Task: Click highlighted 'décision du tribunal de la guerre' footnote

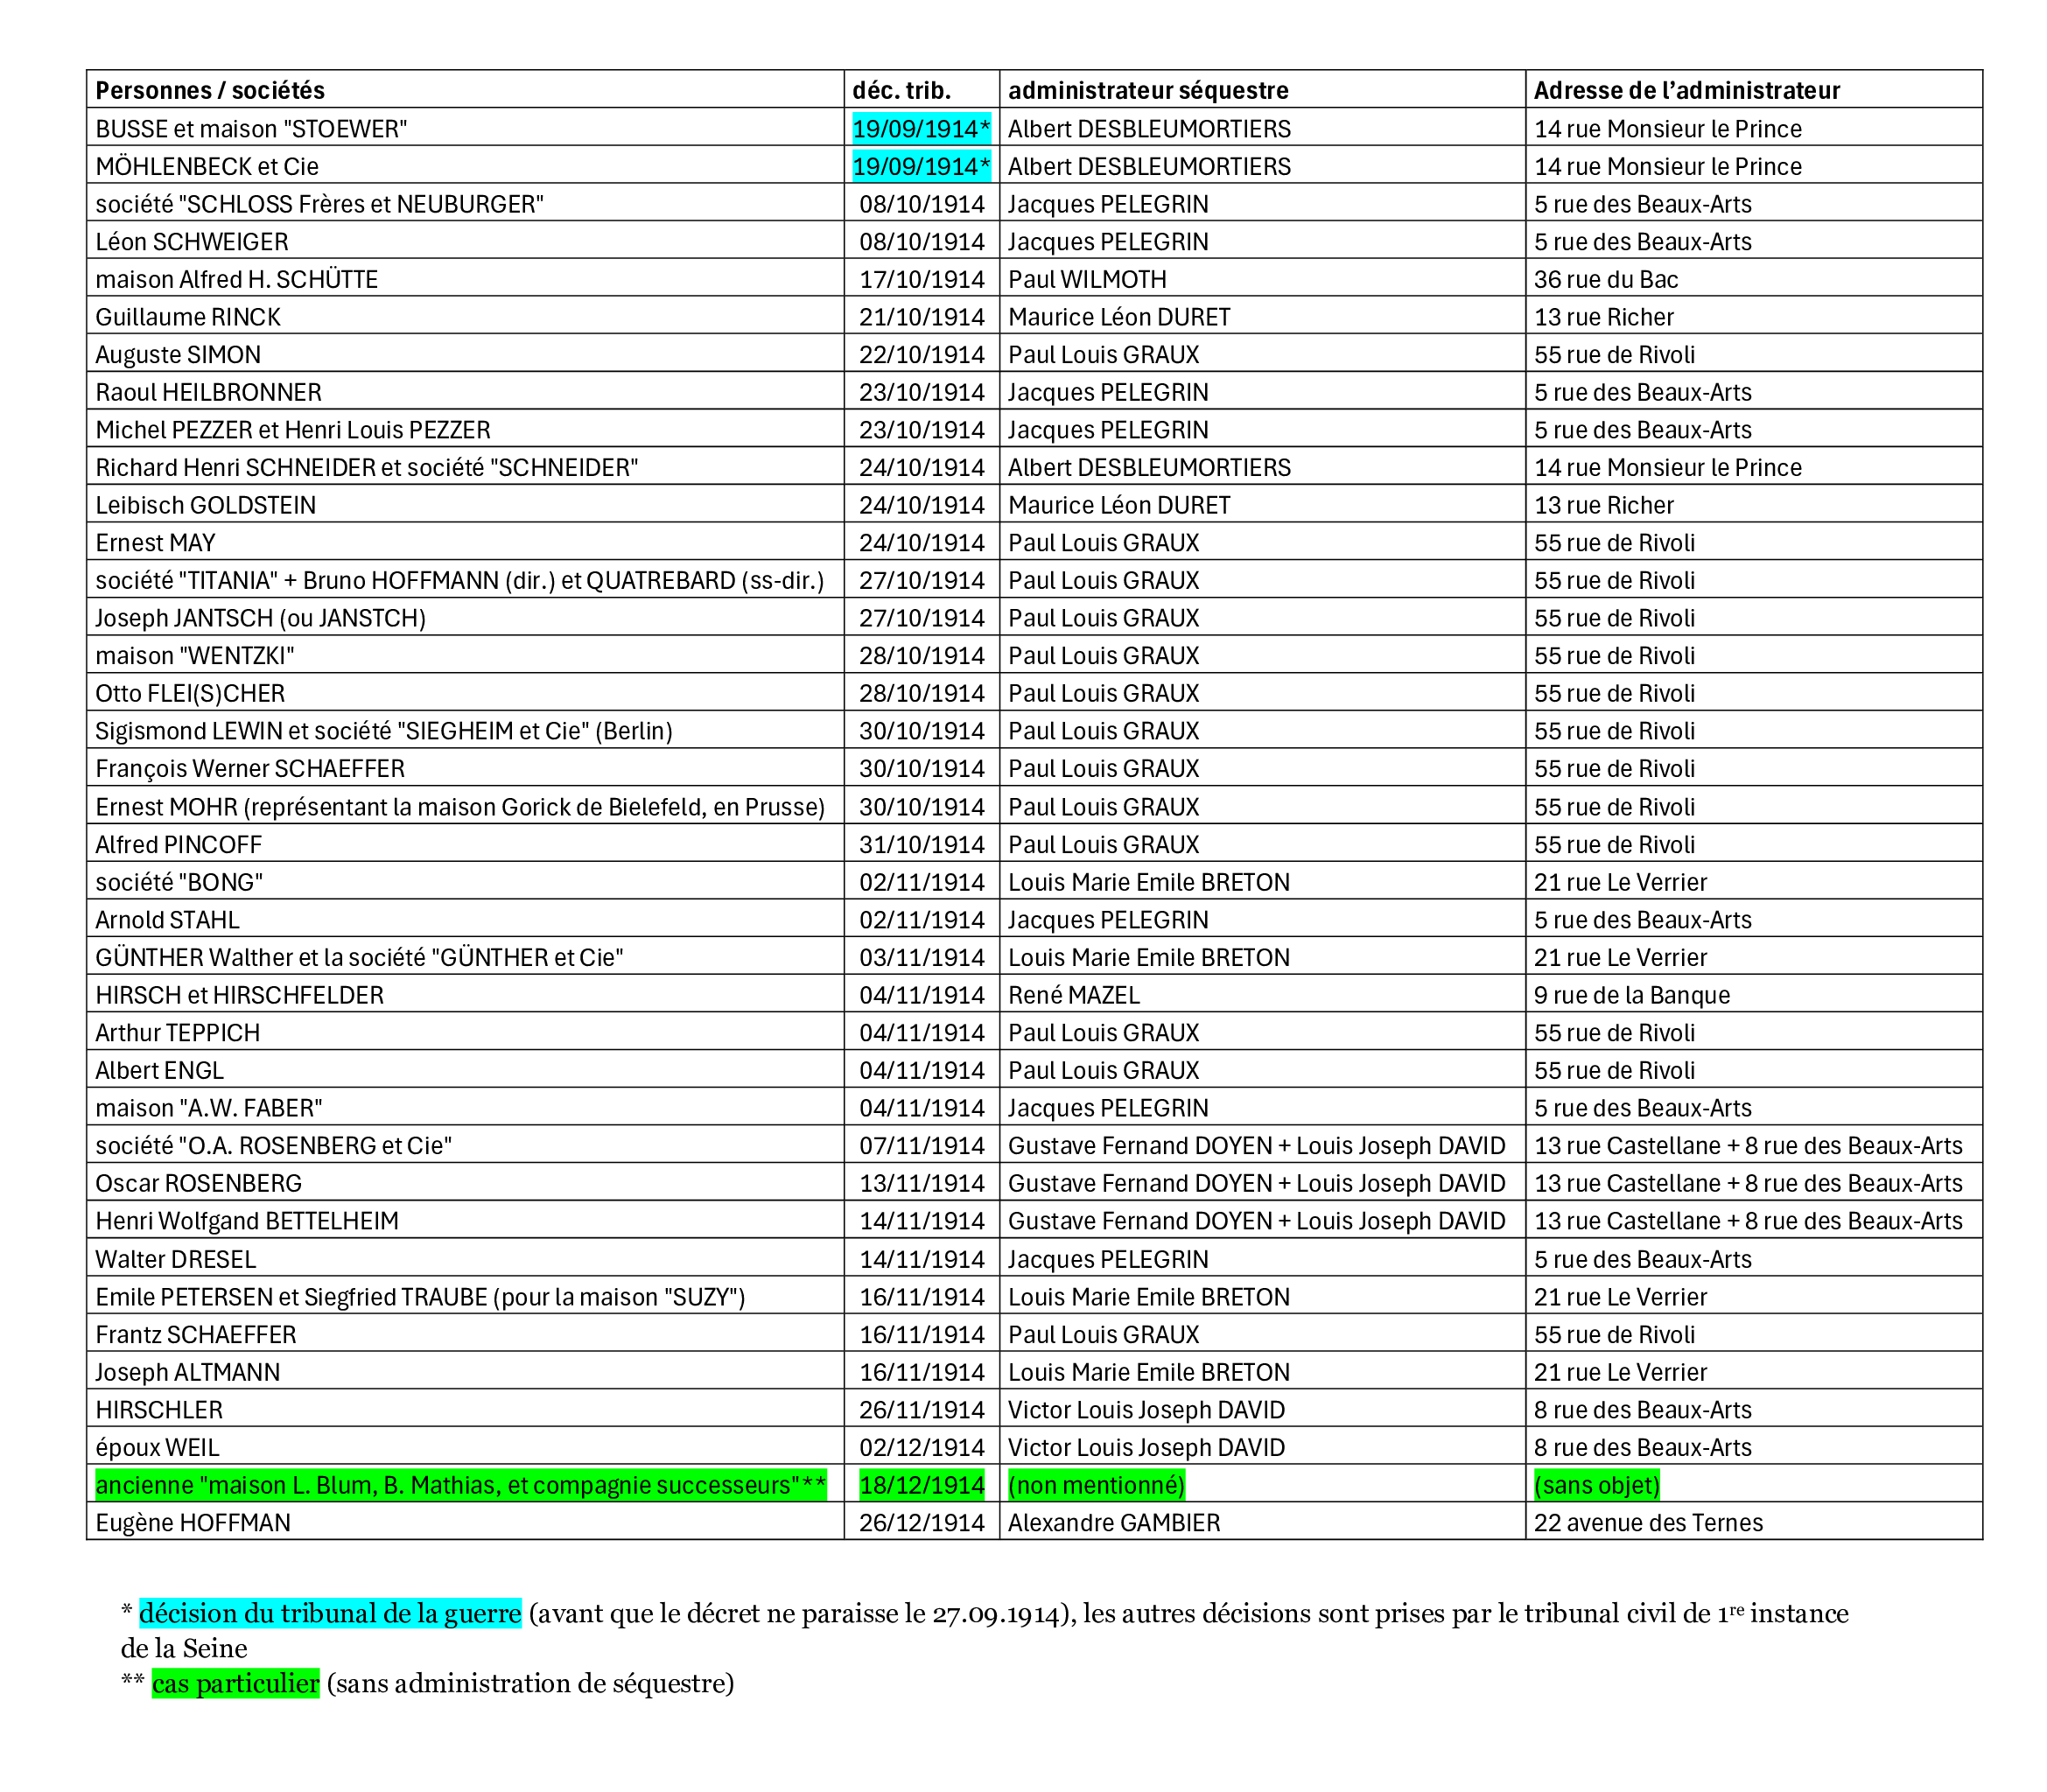Action: tap(330, 1613)
